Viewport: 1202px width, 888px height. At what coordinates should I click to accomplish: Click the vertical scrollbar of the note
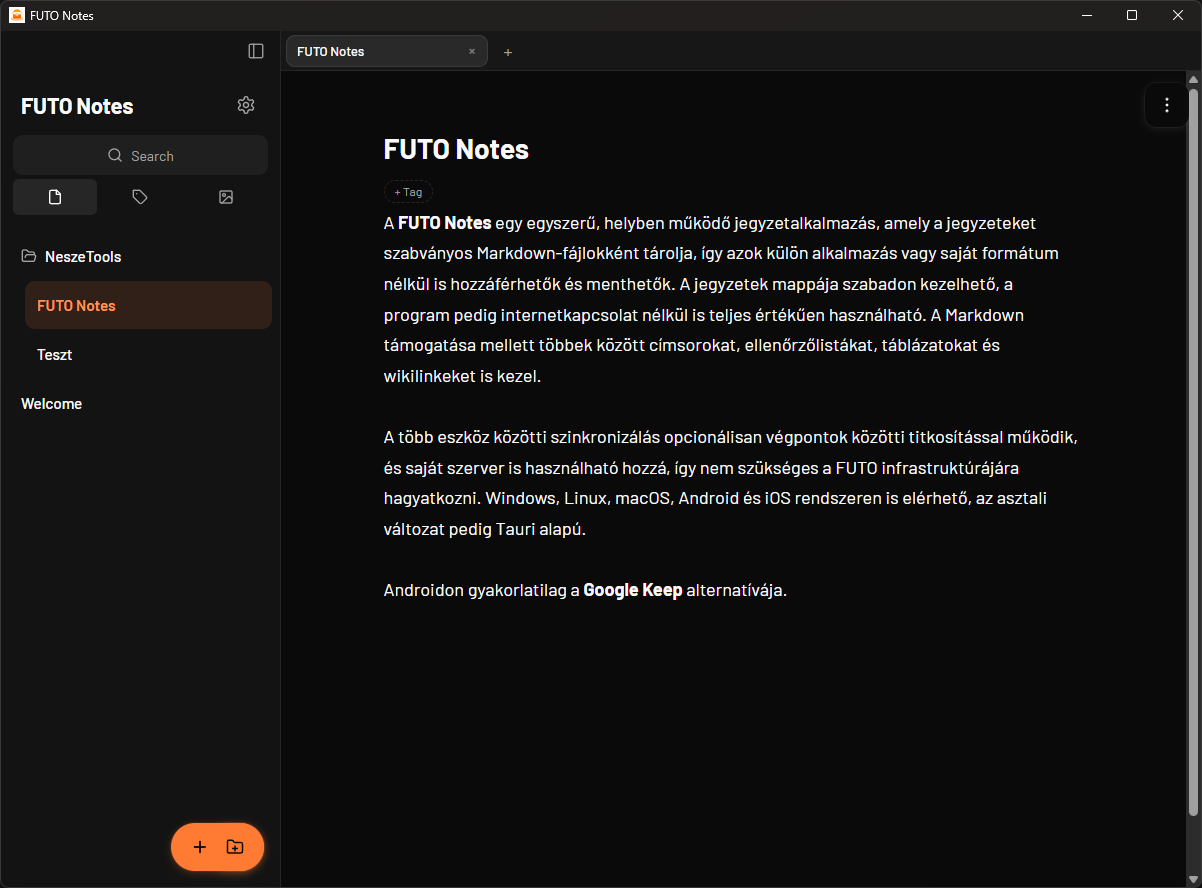(x=1192, y=450)
